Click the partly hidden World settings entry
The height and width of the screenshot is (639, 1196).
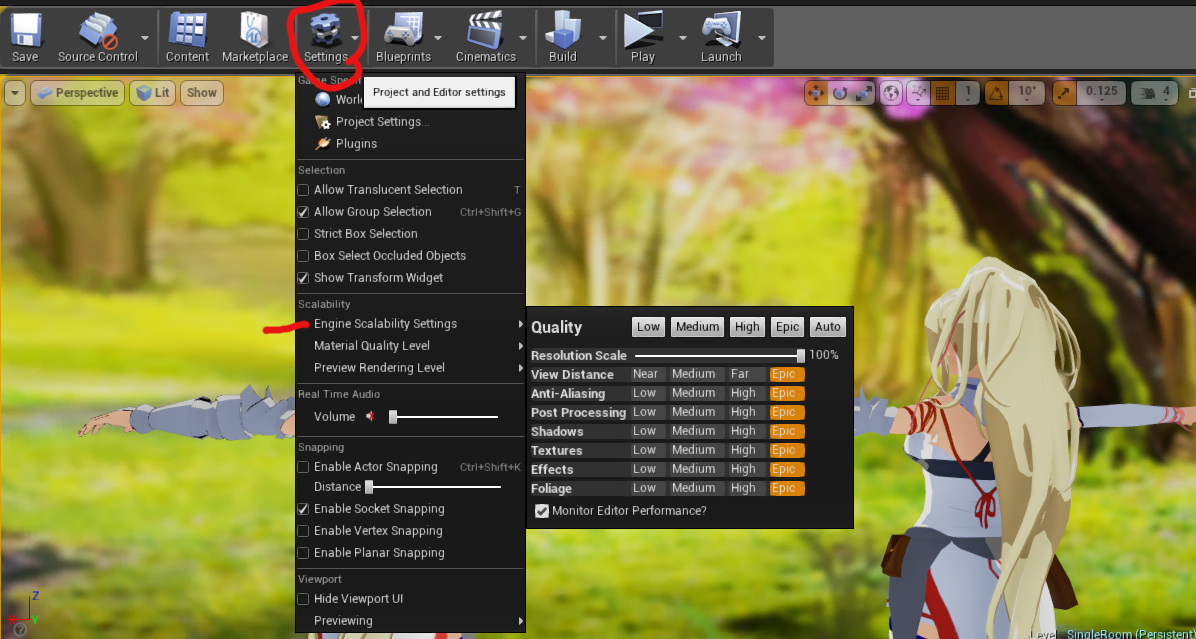point(339,100)
